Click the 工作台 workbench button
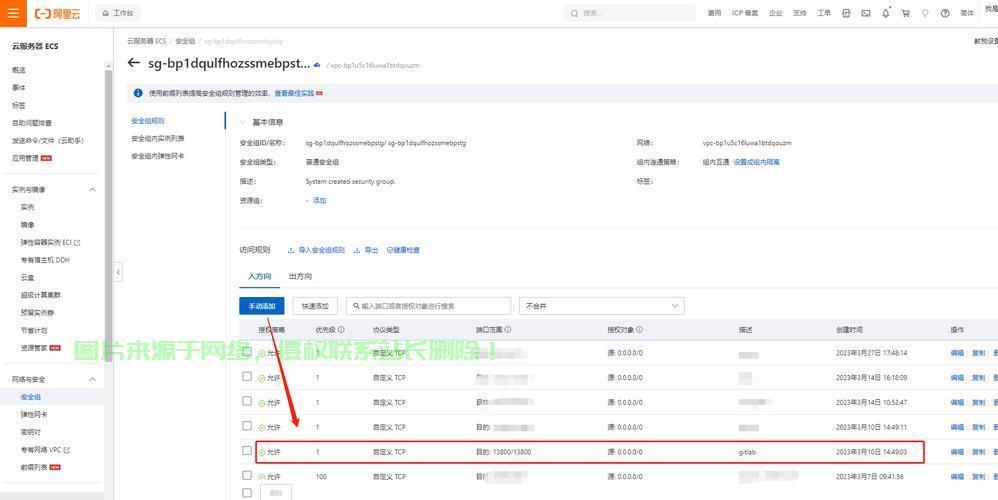This screenshot has height=500, width=998. [x=118, y=13]
